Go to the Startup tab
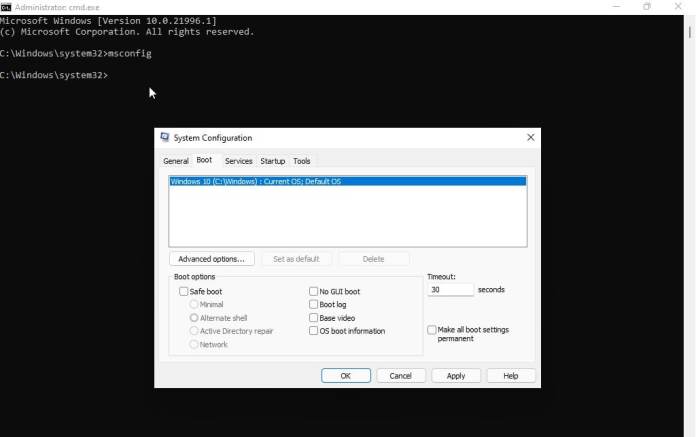 [273, 161]
